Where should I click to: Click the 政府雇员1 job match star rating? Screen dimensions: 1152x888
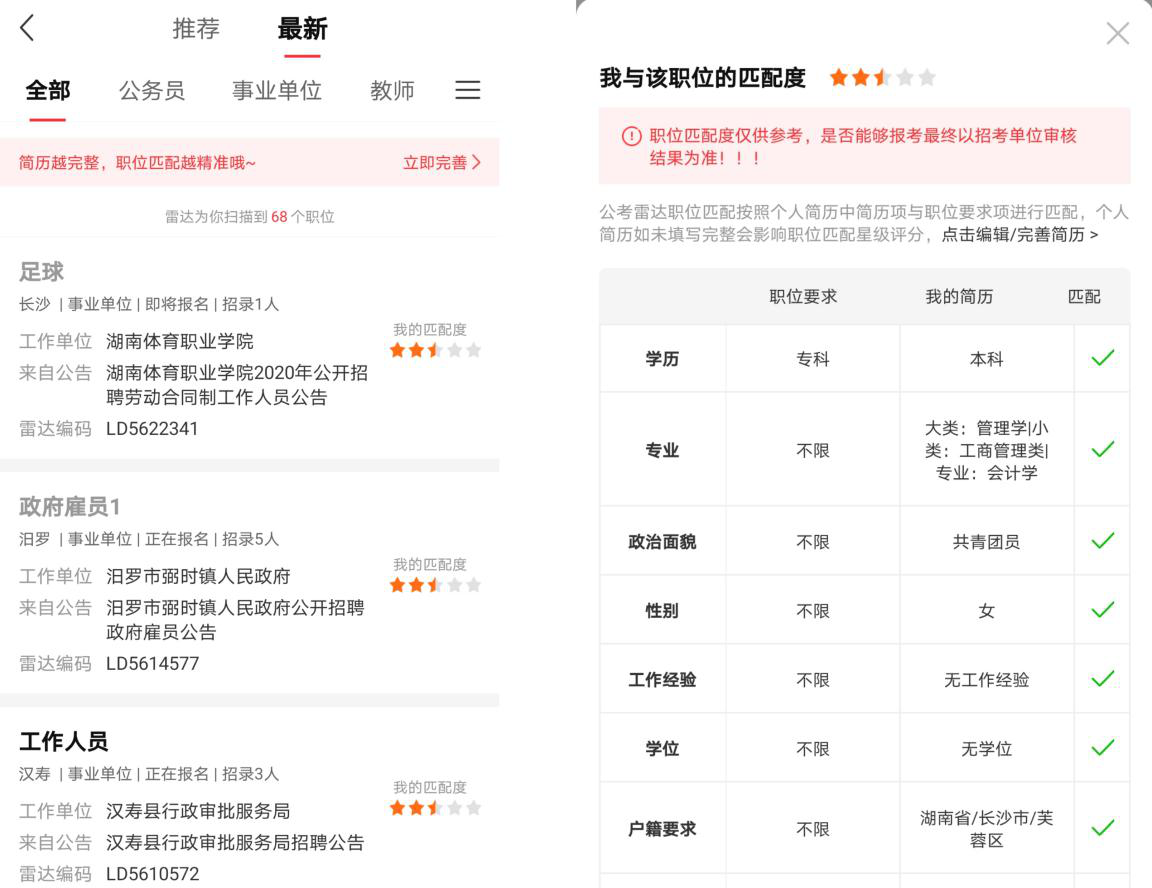(x=435, y=585)
